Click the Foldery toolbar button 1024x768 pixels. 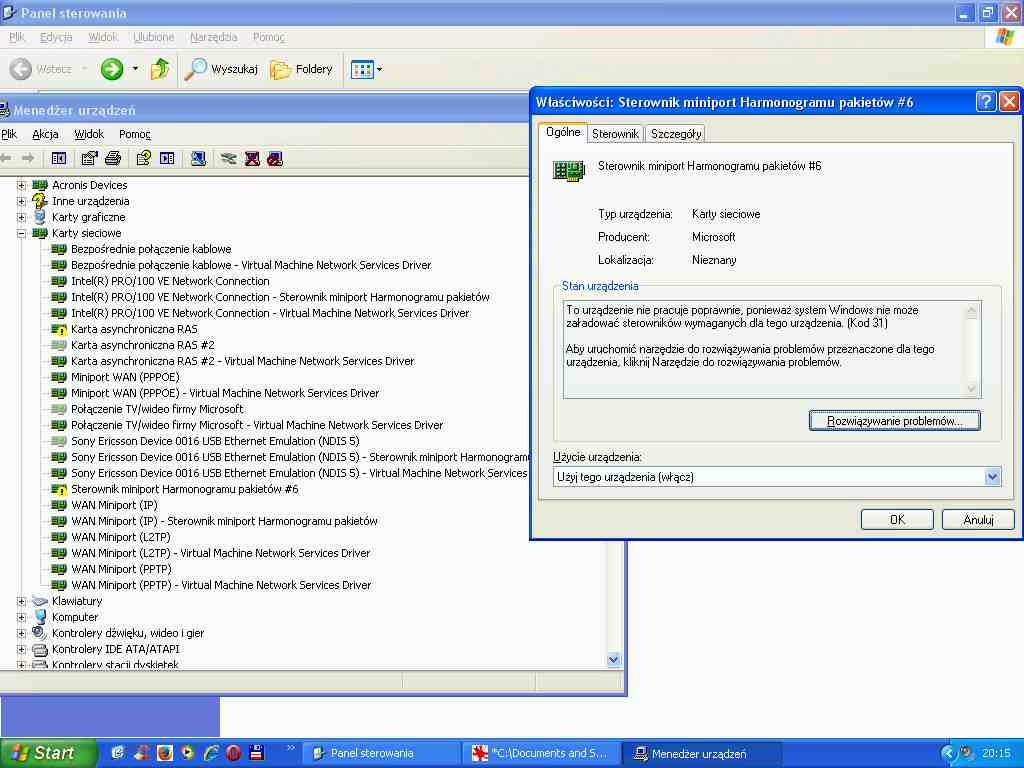click(x=301, y=69)
